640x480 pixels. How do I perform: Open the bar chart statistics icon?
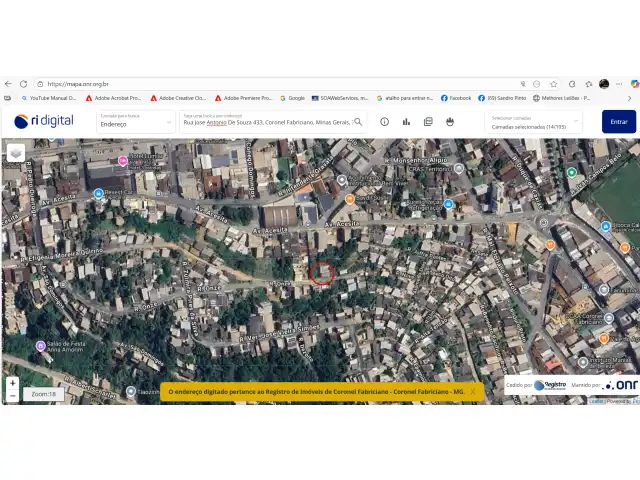point(406,122)
